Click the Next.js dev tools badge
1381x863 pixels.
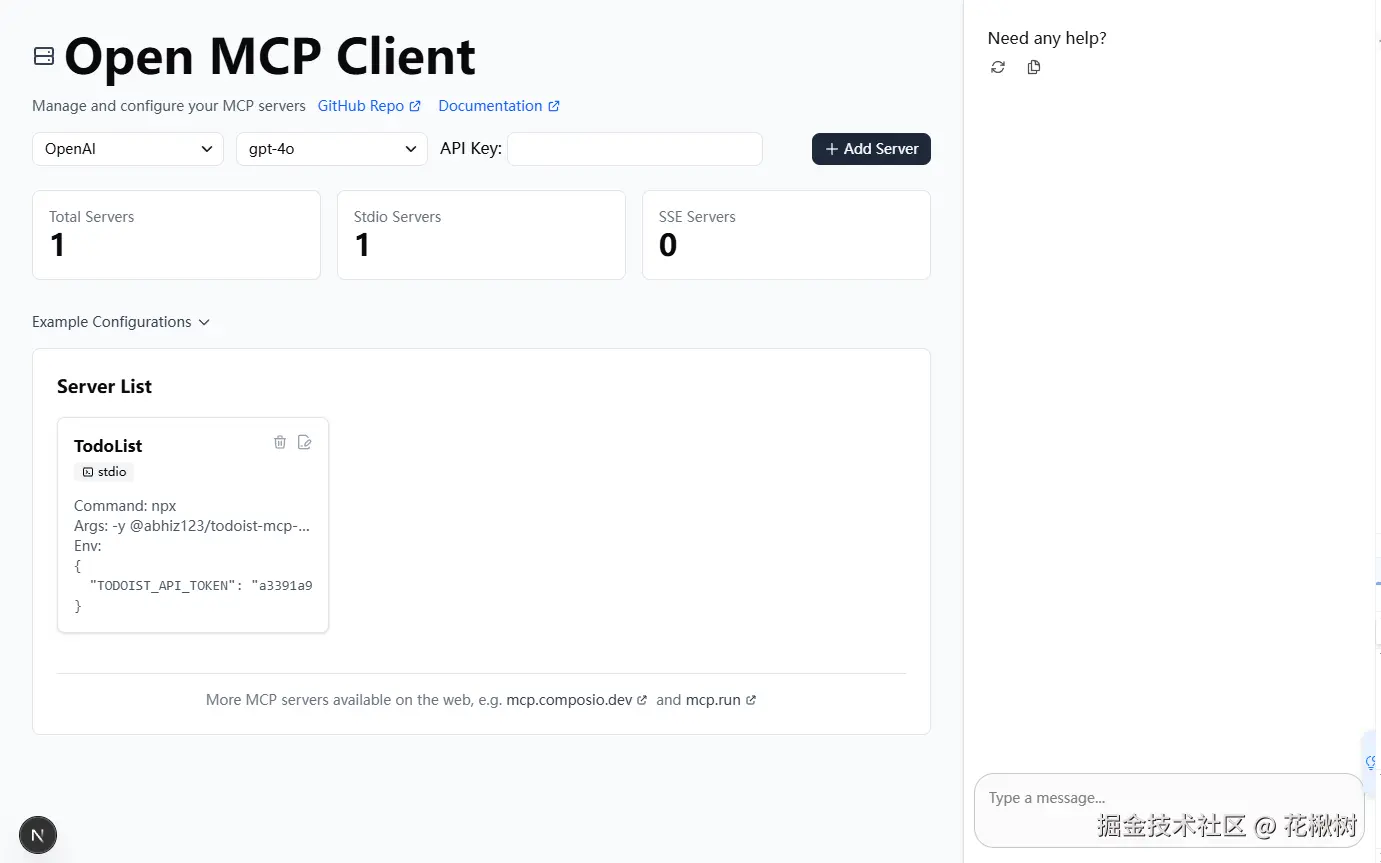click(38, 835)
